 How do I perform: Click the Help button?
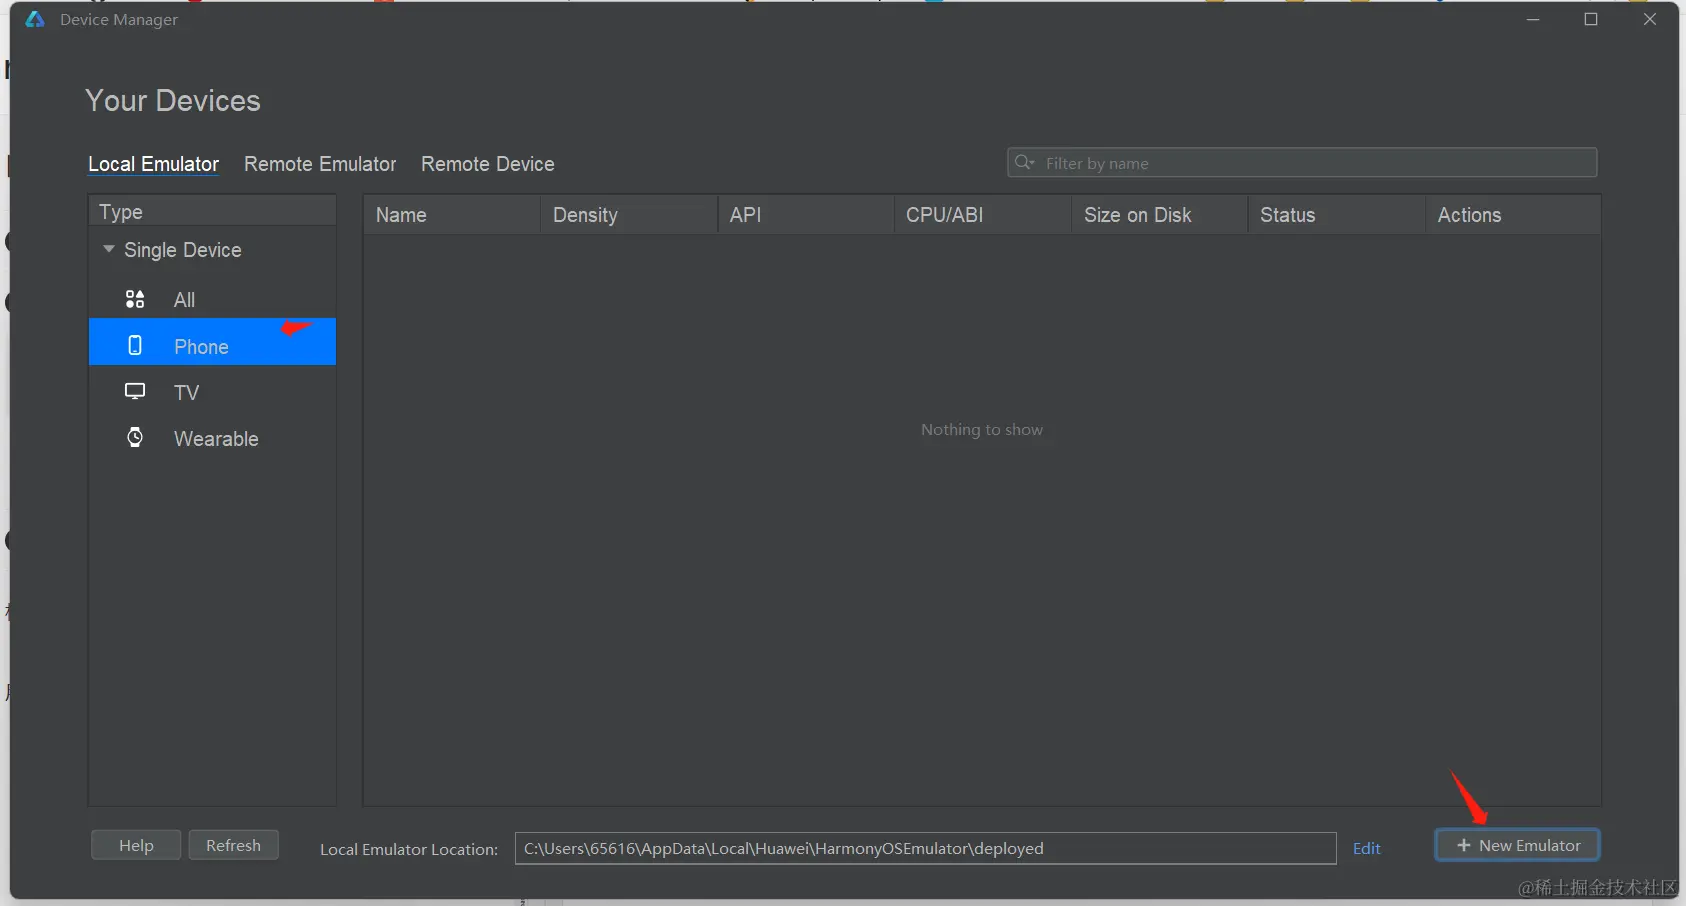(x=136, y=845)
